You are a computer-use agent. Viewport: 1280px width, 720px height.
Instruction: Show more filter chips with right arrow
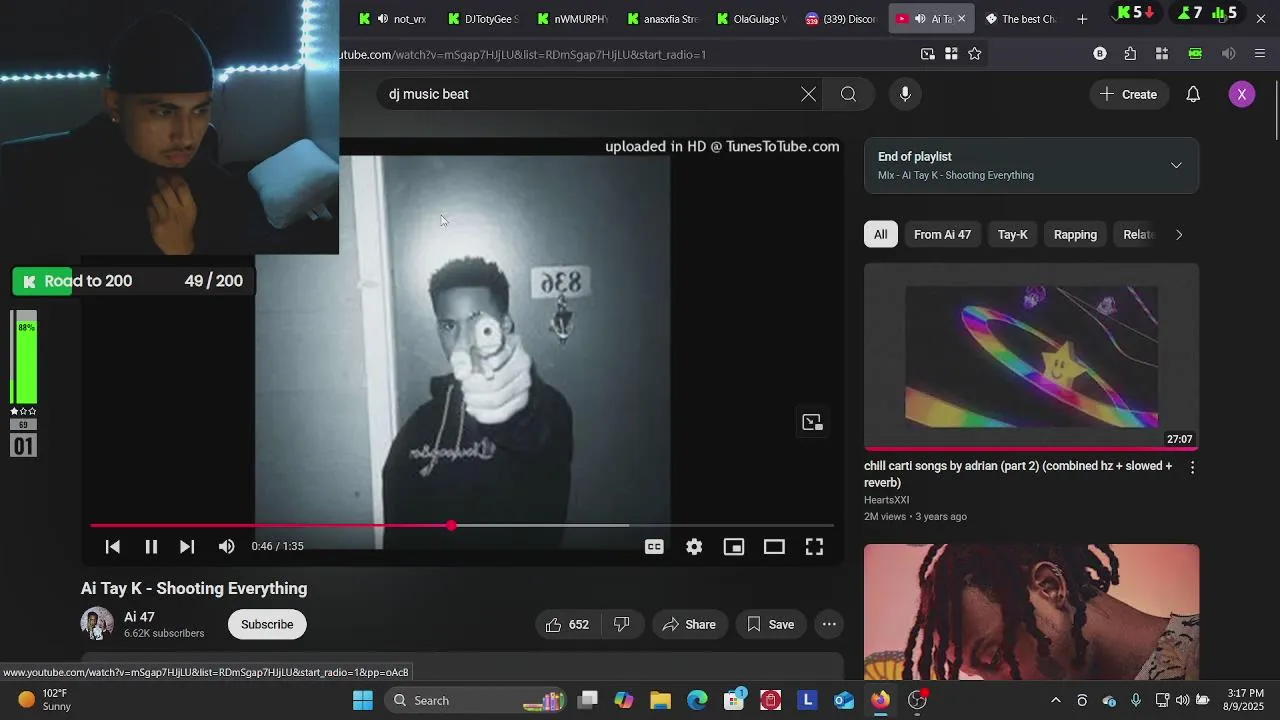click(1179, 234)
